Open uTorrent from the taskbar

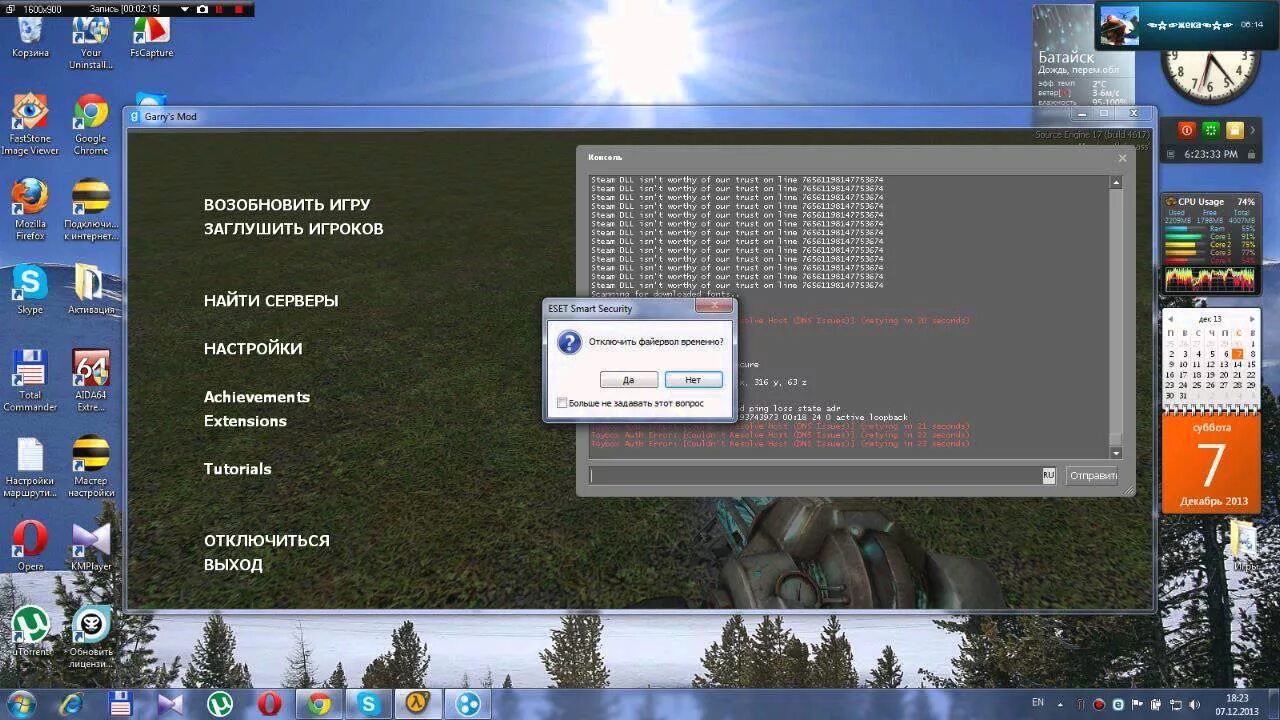pos(220,704)
